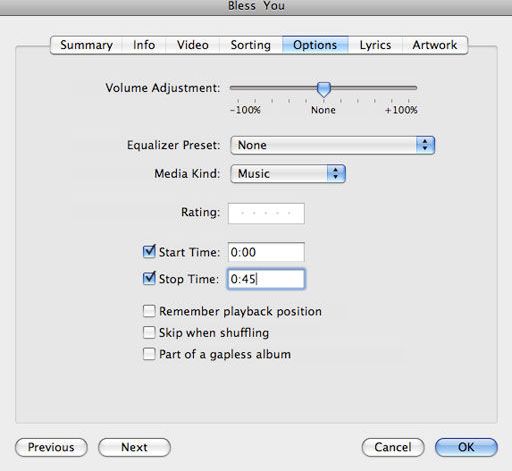Screen dimensions: 512x471
Task: Check Skip when shuffling
Action: tap(149, 332)
